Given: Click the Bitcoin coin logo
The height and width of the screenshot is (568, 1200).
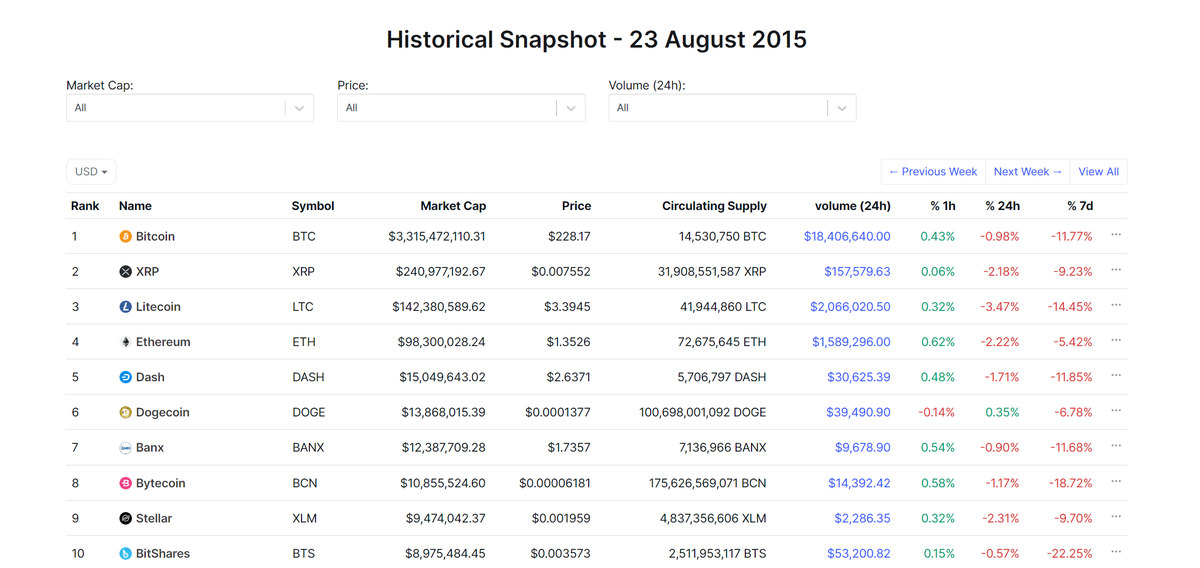Looking at the screenshot, I should (x=125, y=237).
